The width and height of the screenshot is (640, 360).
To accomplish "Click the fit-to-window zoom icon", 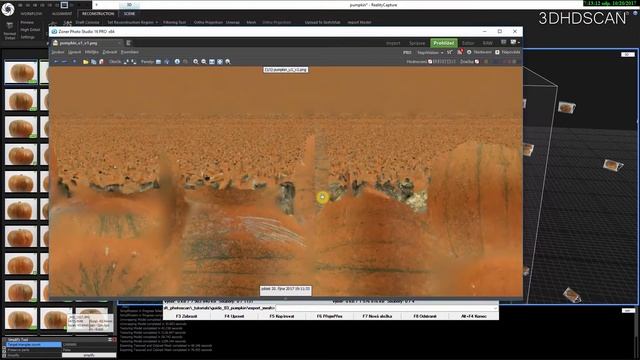I will tap(212, 62).
